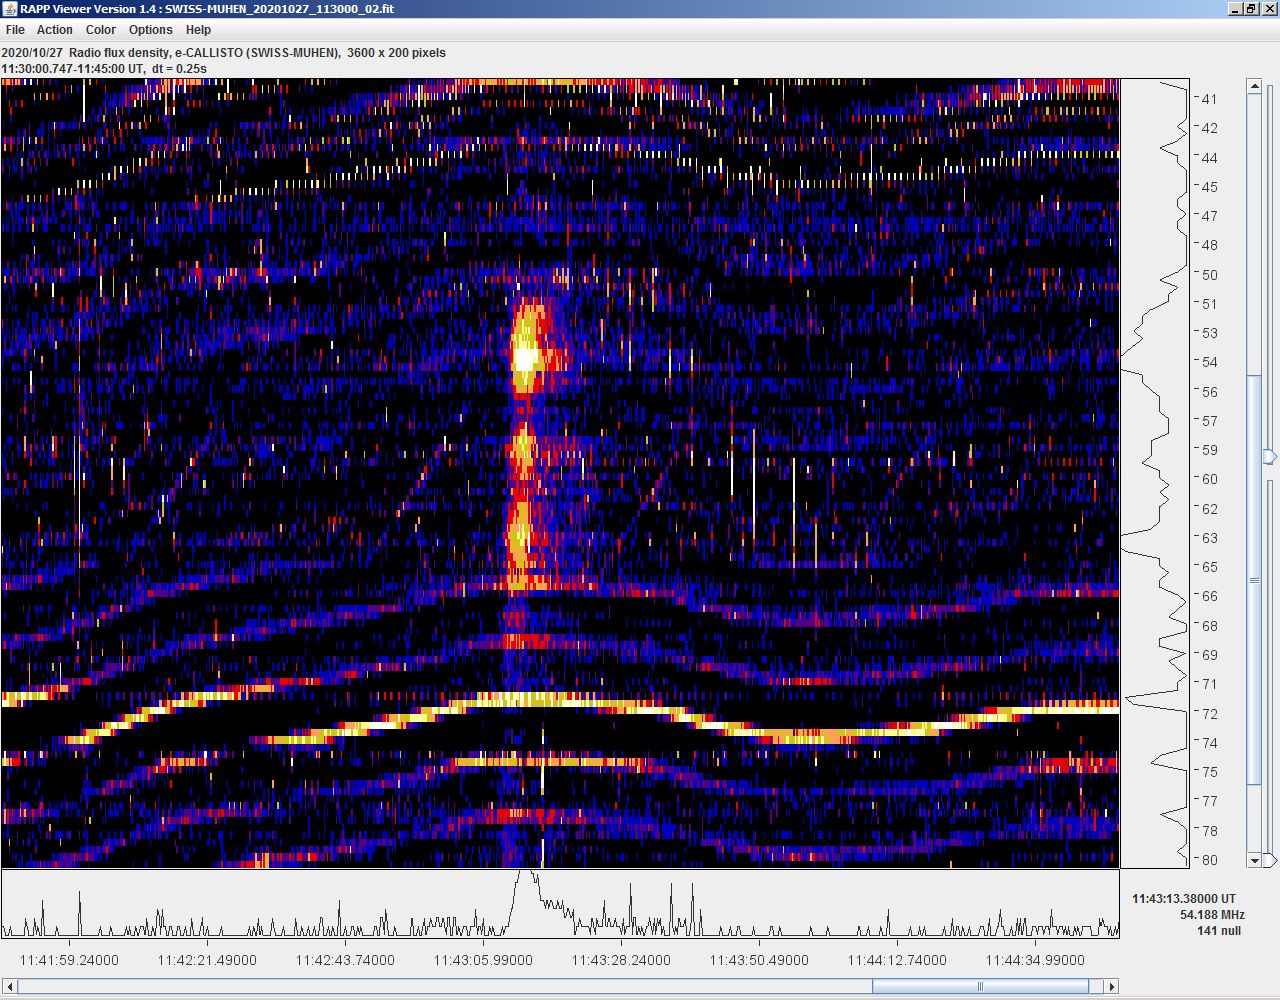Screen dimensions: 1280x1000
Task: Click the horizontal scrollbar right arrow
Action: tap(1111, 987)
